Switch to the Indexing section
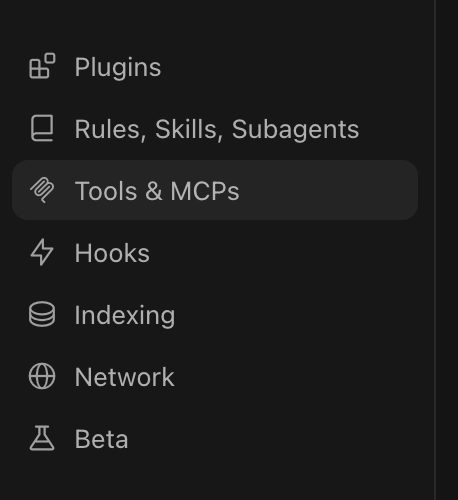 point(125,316)
